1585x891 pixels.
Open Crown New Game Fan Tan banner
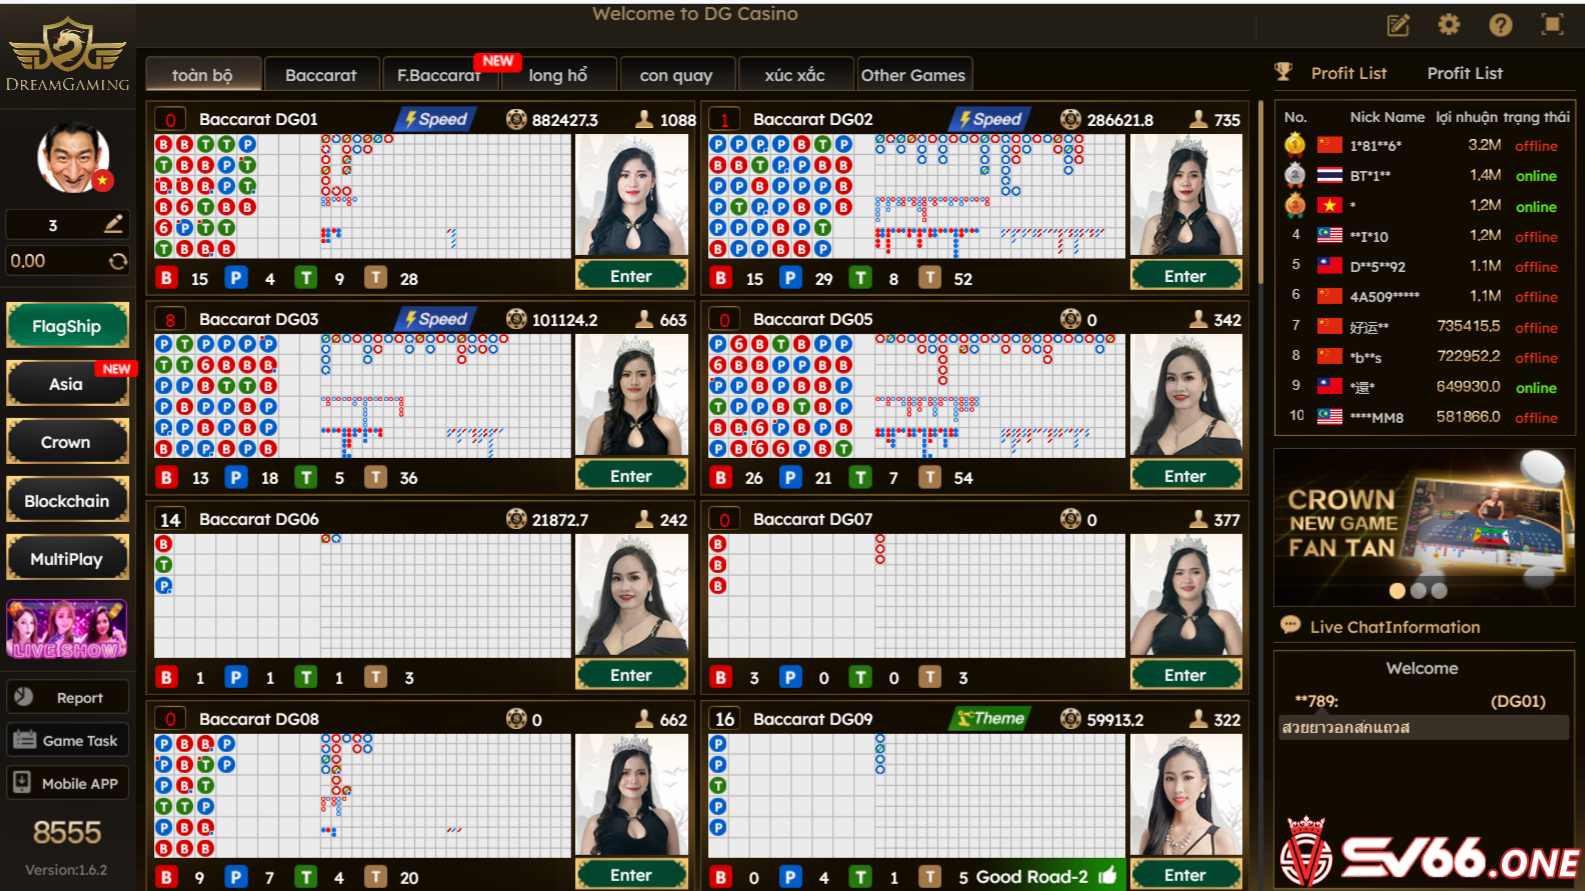1424,526
